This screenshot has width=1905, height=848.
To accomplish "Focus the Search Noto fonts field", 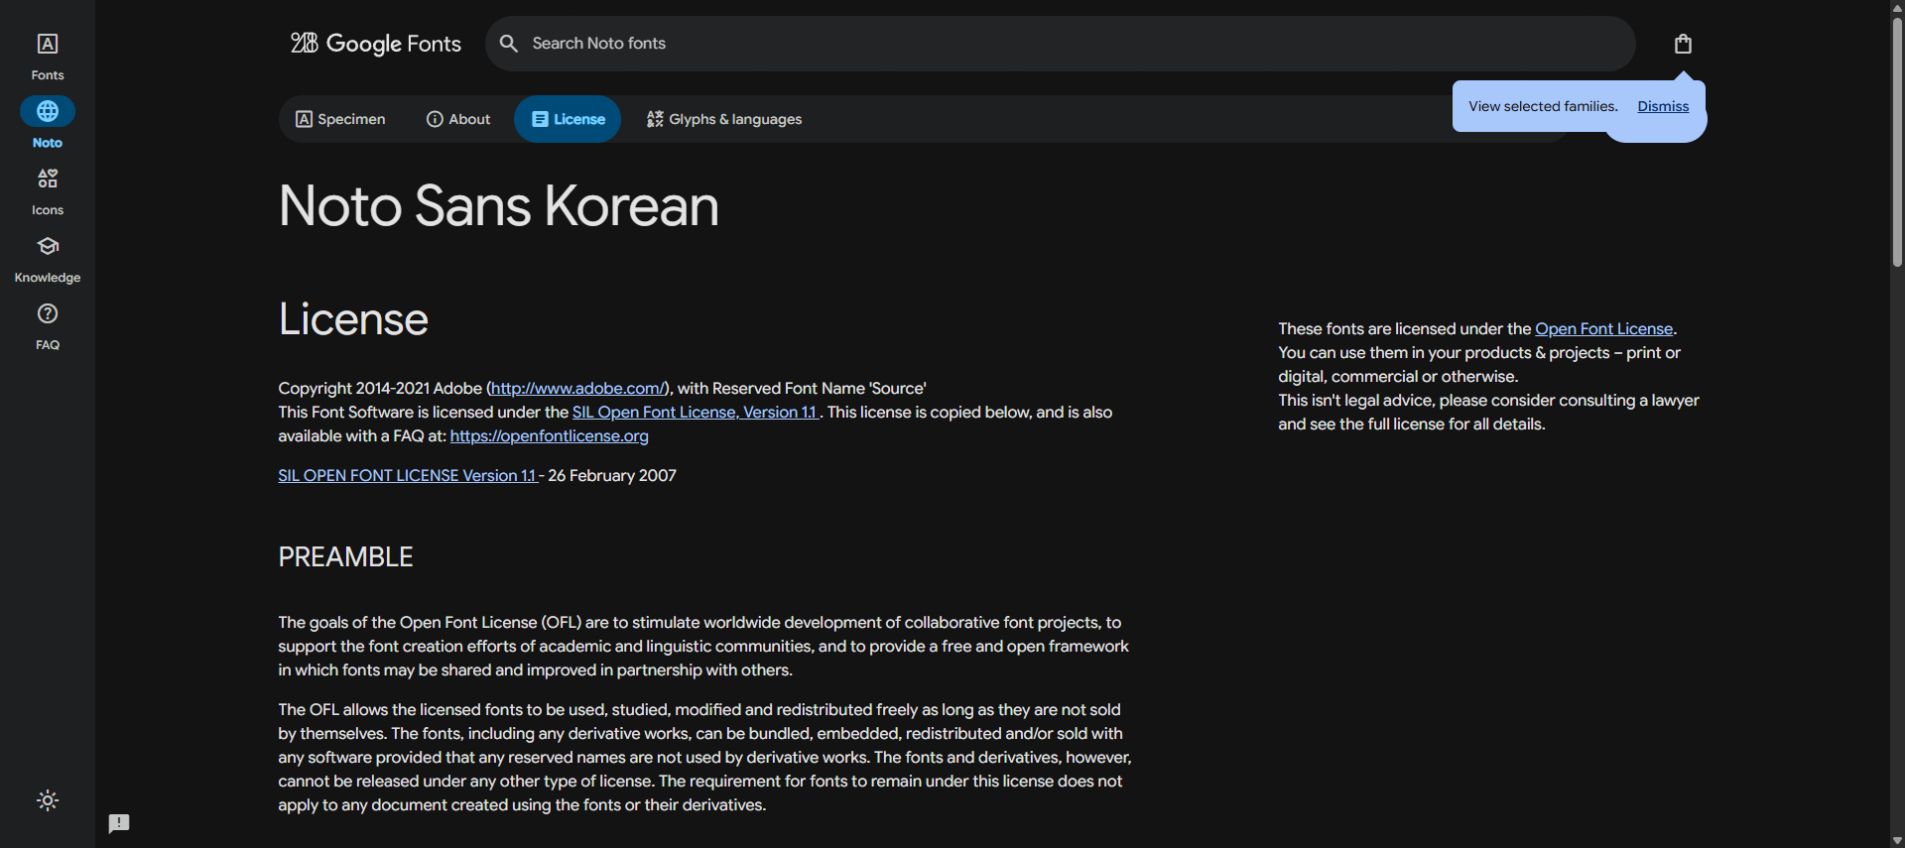I will pyautogui.click(x=1060, y=43).
